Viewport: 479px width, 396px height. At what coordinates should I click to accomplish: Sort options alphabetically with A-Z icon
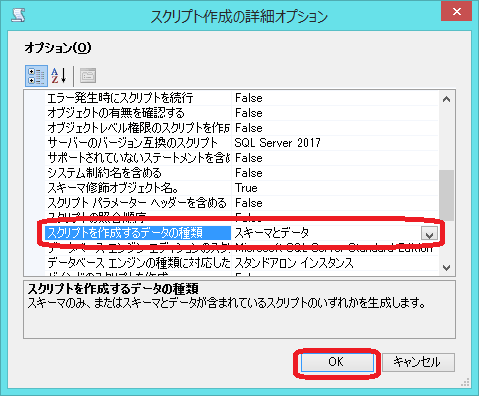[x=59, y=76]
